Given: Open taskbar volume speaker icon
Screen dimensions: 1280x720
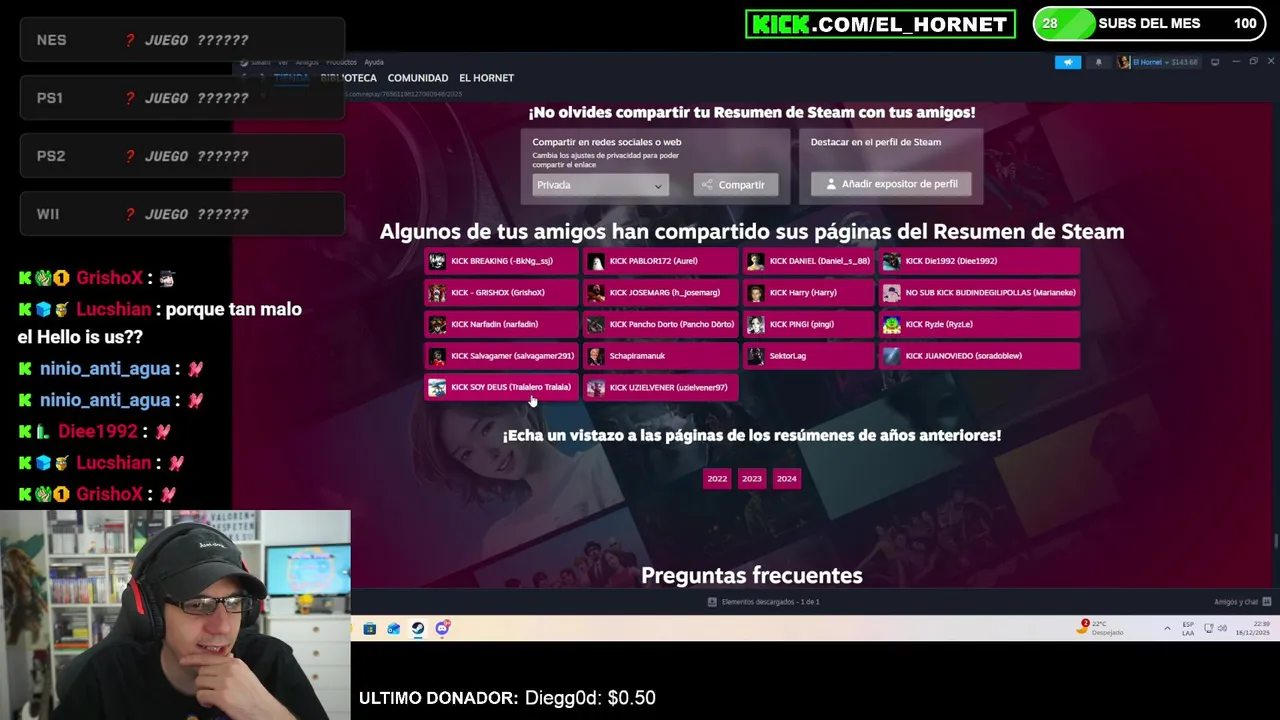Looking at the screenshot, I should click(x=1222, y=629).
